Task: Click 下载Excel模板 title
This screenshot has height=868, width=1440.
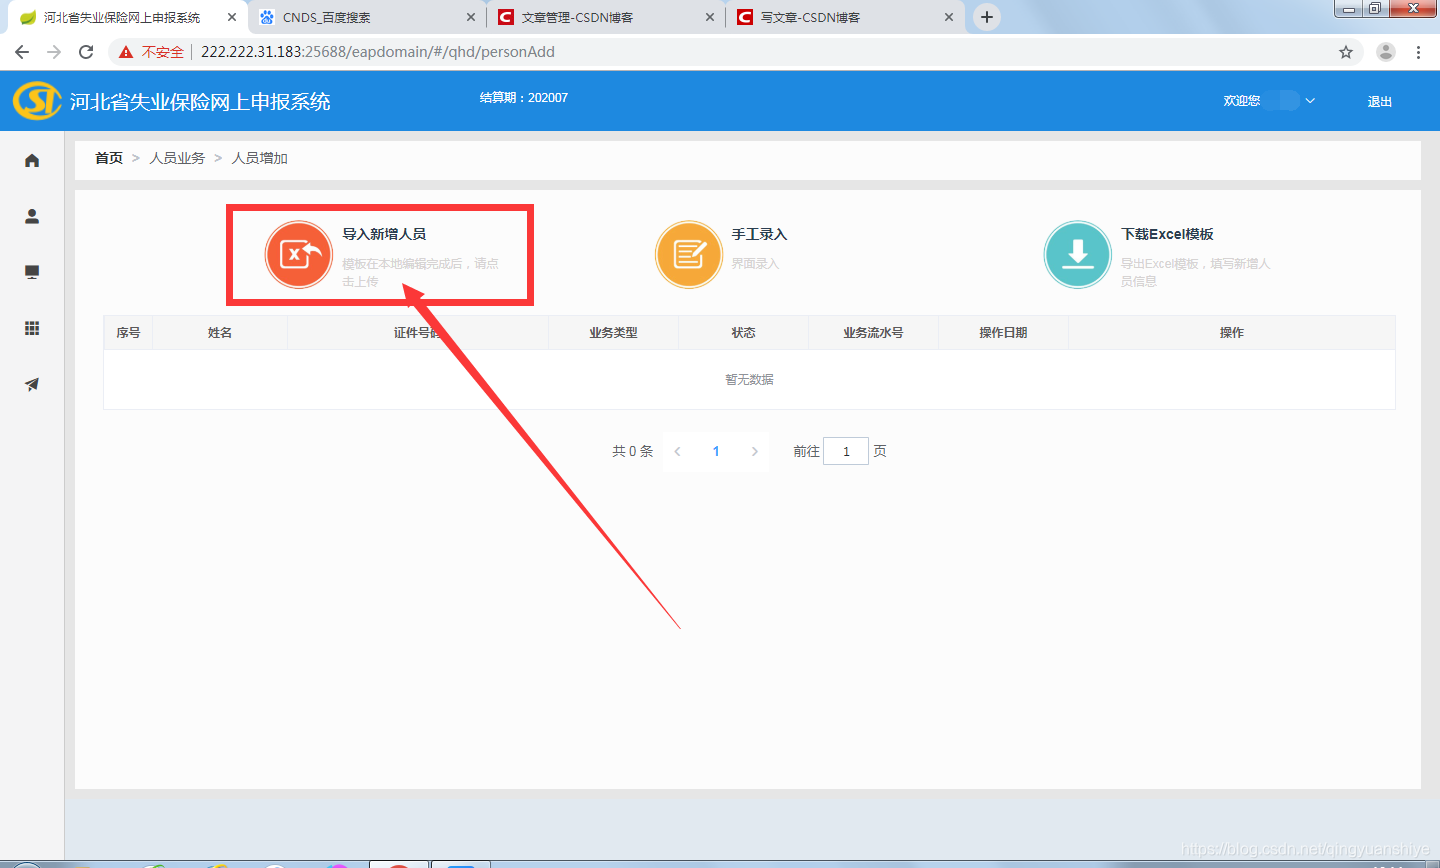Action: [1167, 234]
